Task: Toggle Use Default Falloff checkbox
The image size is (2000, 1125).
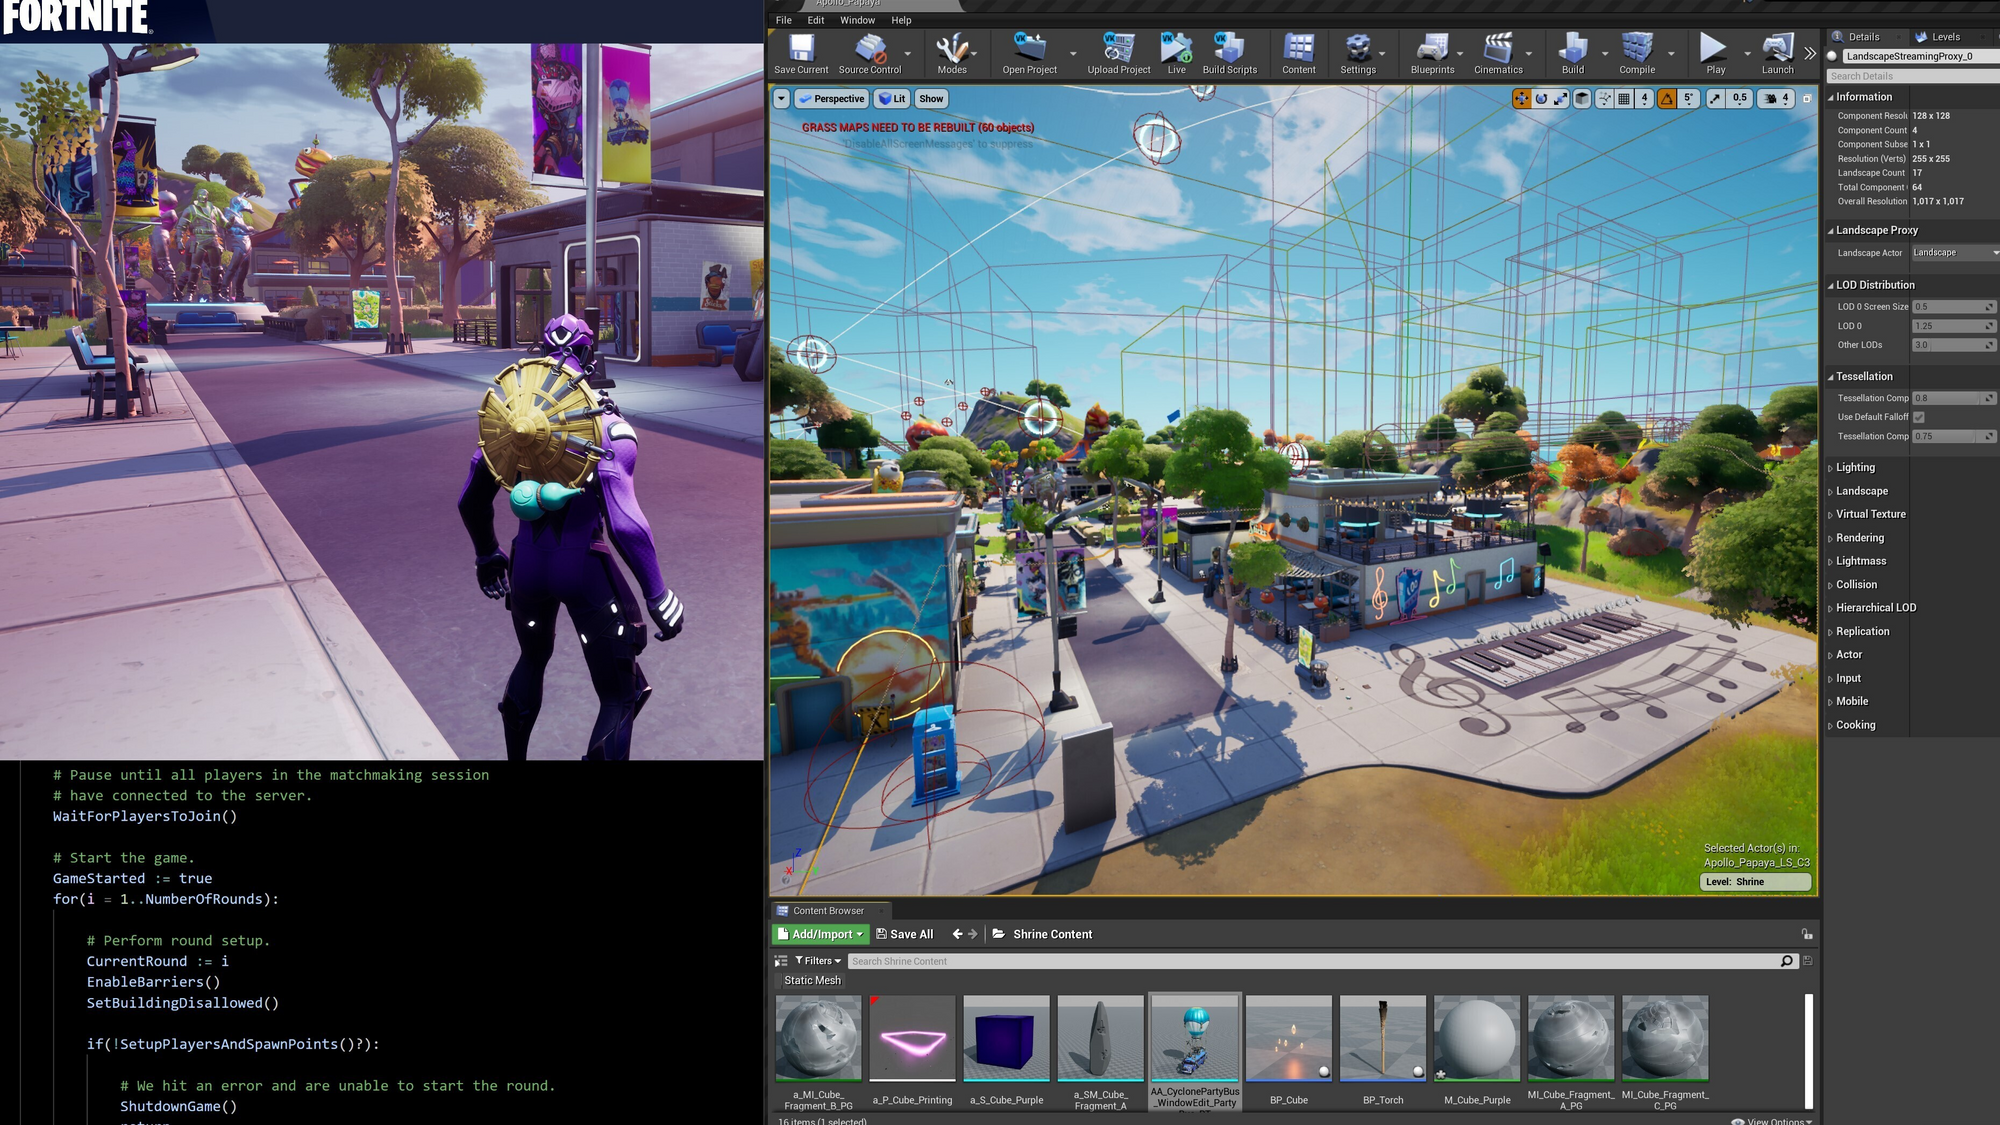Action: [x=1918, y=416]
